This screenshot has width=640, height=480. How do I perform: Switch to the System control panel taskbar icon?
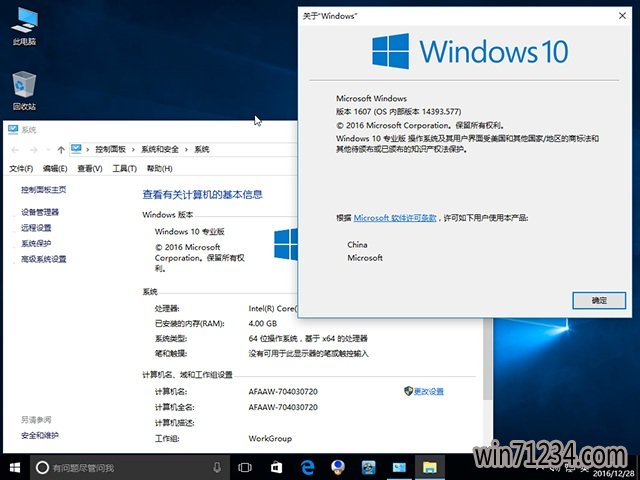click(399, 468)
